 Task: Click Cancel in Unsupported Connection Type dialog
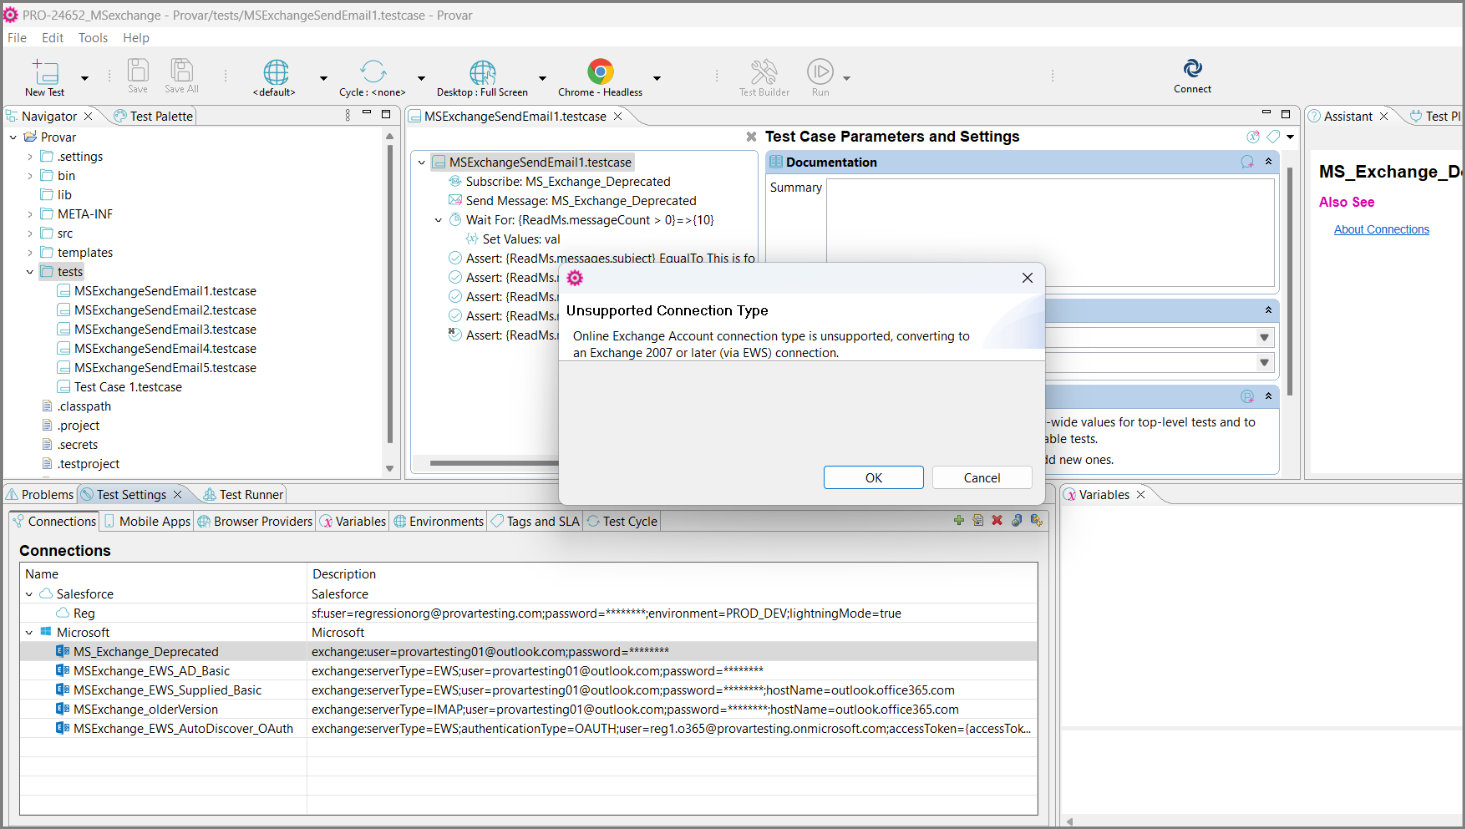[x=982, y=478]
